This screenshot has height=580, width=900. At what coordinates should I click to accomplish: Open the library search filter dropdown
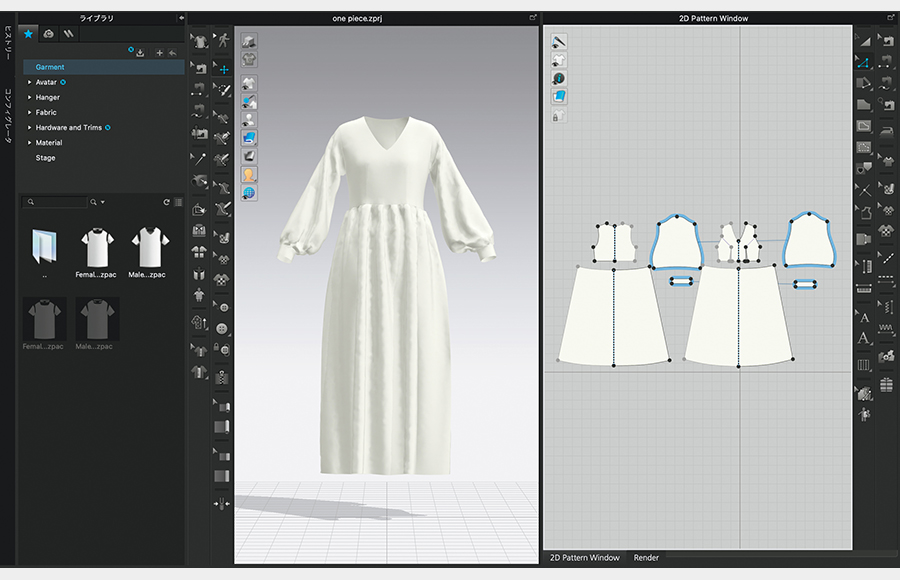coord(98,202)
